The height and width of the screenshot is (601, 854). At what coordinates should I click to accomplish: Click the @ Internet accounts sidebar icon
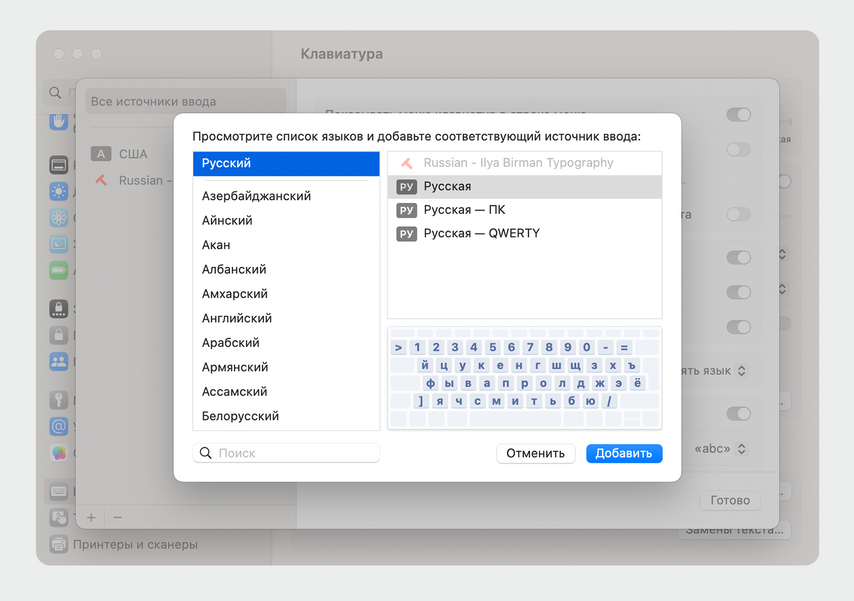pos(58,426)
